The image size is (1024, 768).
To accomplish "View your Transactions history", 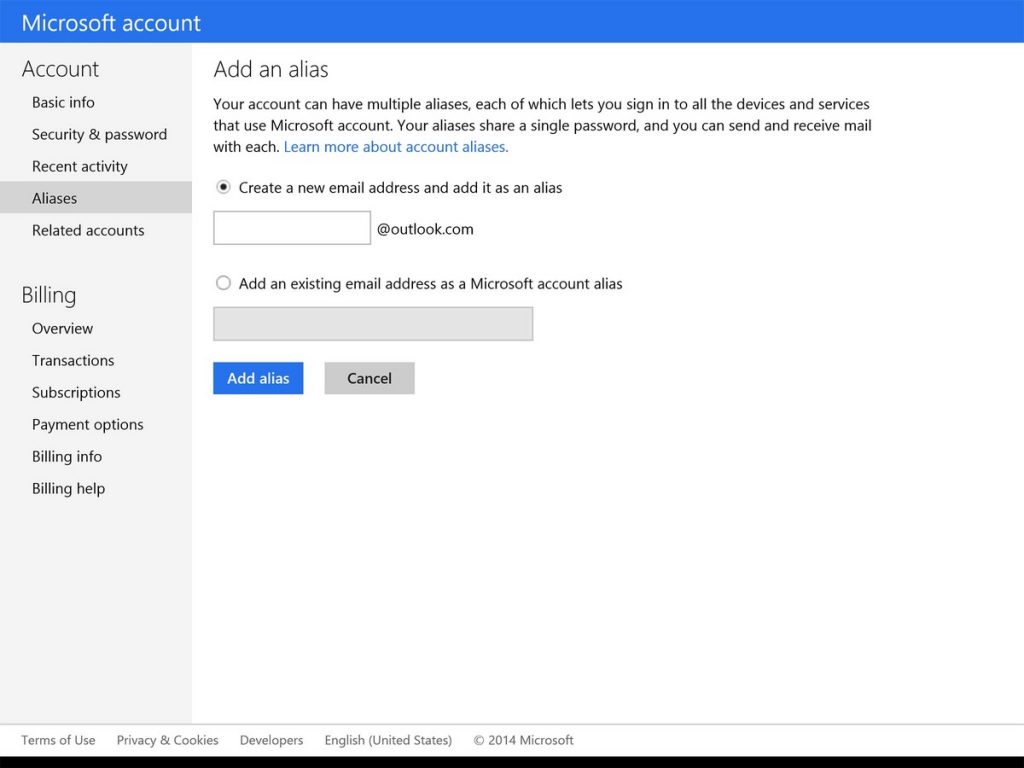I will pos(72,360).
